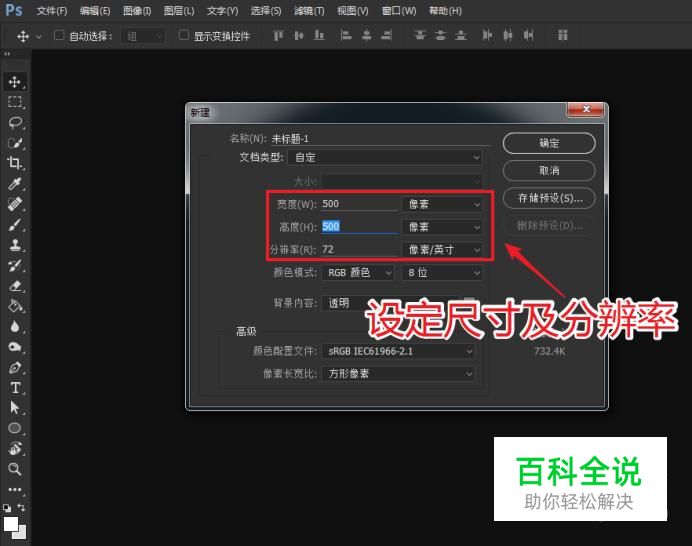
Task: Select the Eyedropper tool
Action: coord(15,184)
